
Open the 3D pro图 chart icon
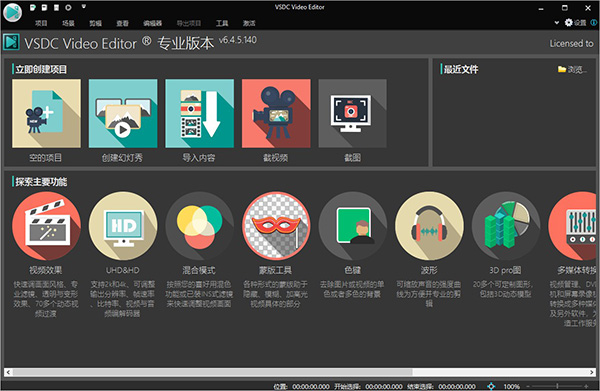coord(505,226)
